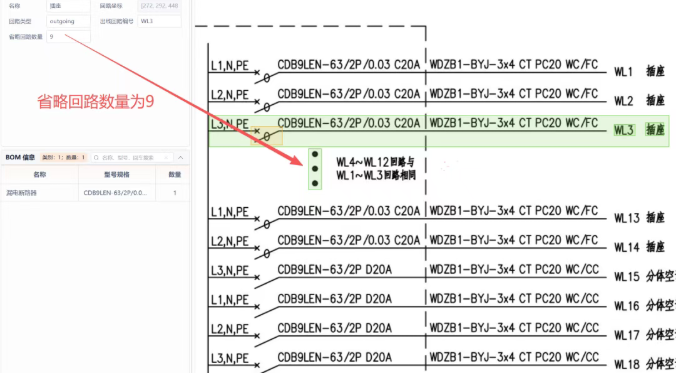682x388 pixels.
Task: Click the WL2 circuit number label
Action: 623,101
